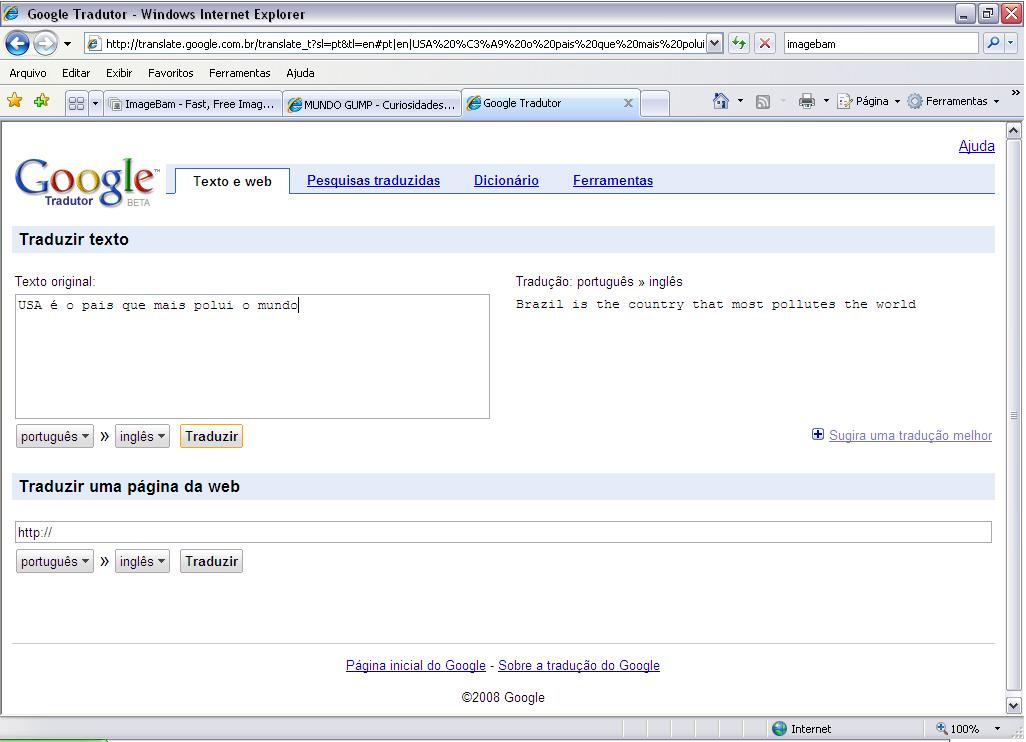This screenshot has width=1026, height=742.
Task: Expand the address bar history dropdown
Action: (715, 44)
